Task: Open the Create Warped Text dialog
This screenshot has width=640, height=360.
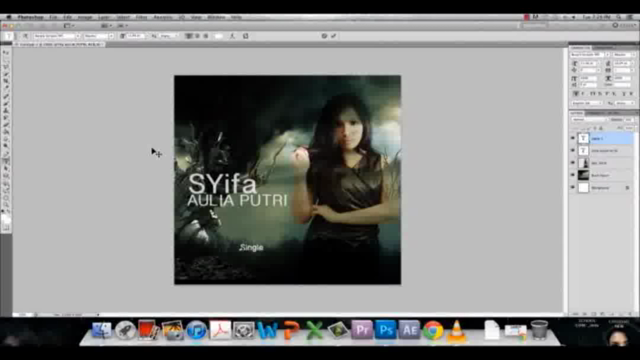Action: (232, 36)
